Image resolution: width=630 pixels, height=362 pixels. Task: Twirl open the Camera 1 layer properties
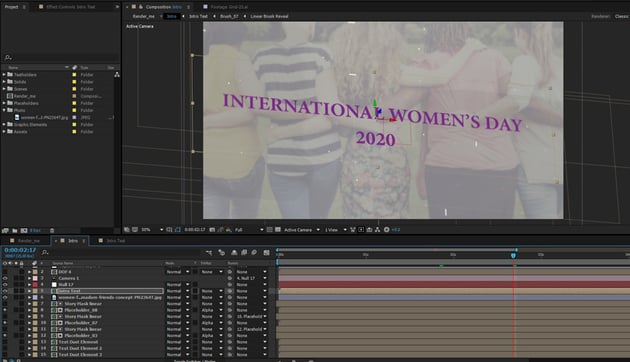[x=29, y=278]
